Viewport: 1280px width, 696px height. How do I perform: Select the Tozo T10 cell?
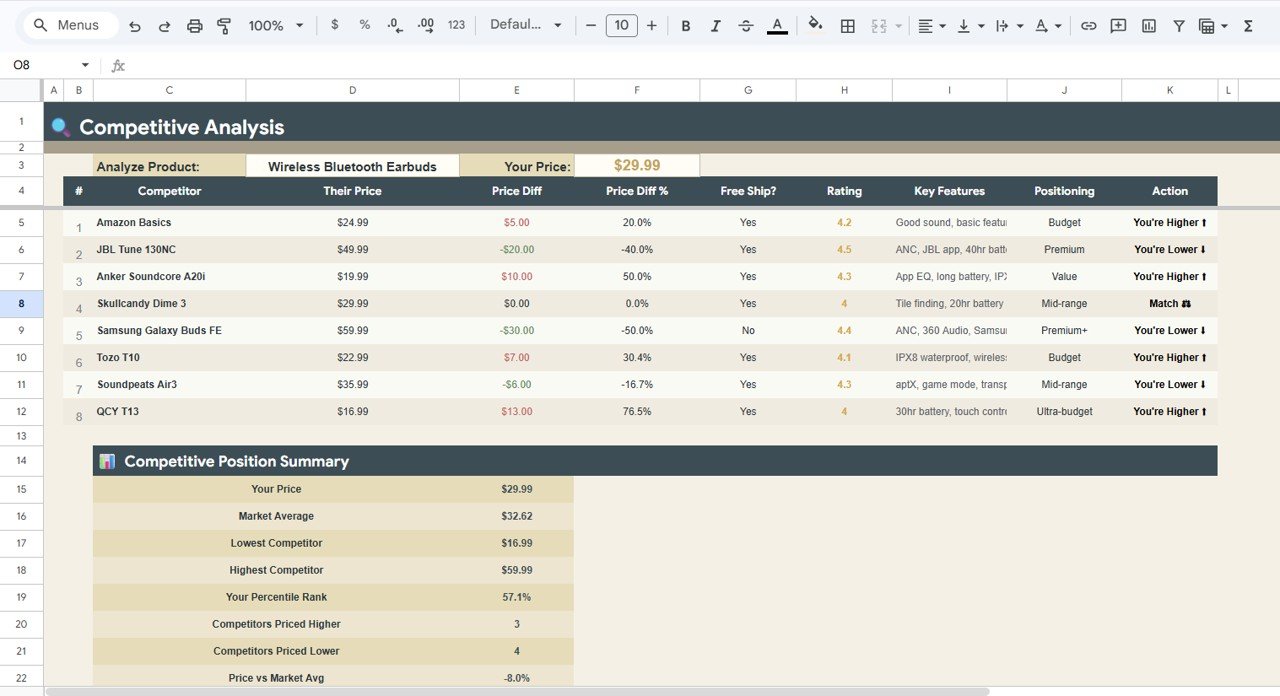tap(169, 357)
